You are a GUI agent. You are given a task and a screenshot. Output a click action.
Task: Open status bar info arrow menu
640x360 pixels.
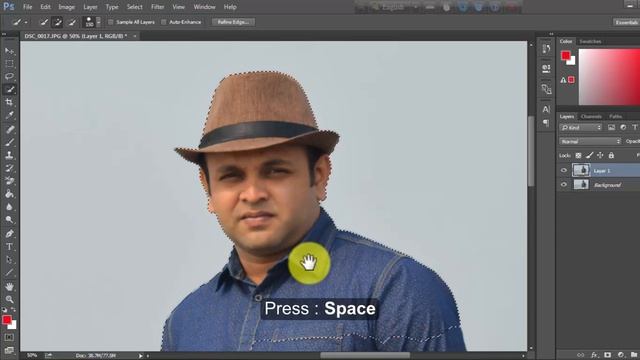pos(140,356)
